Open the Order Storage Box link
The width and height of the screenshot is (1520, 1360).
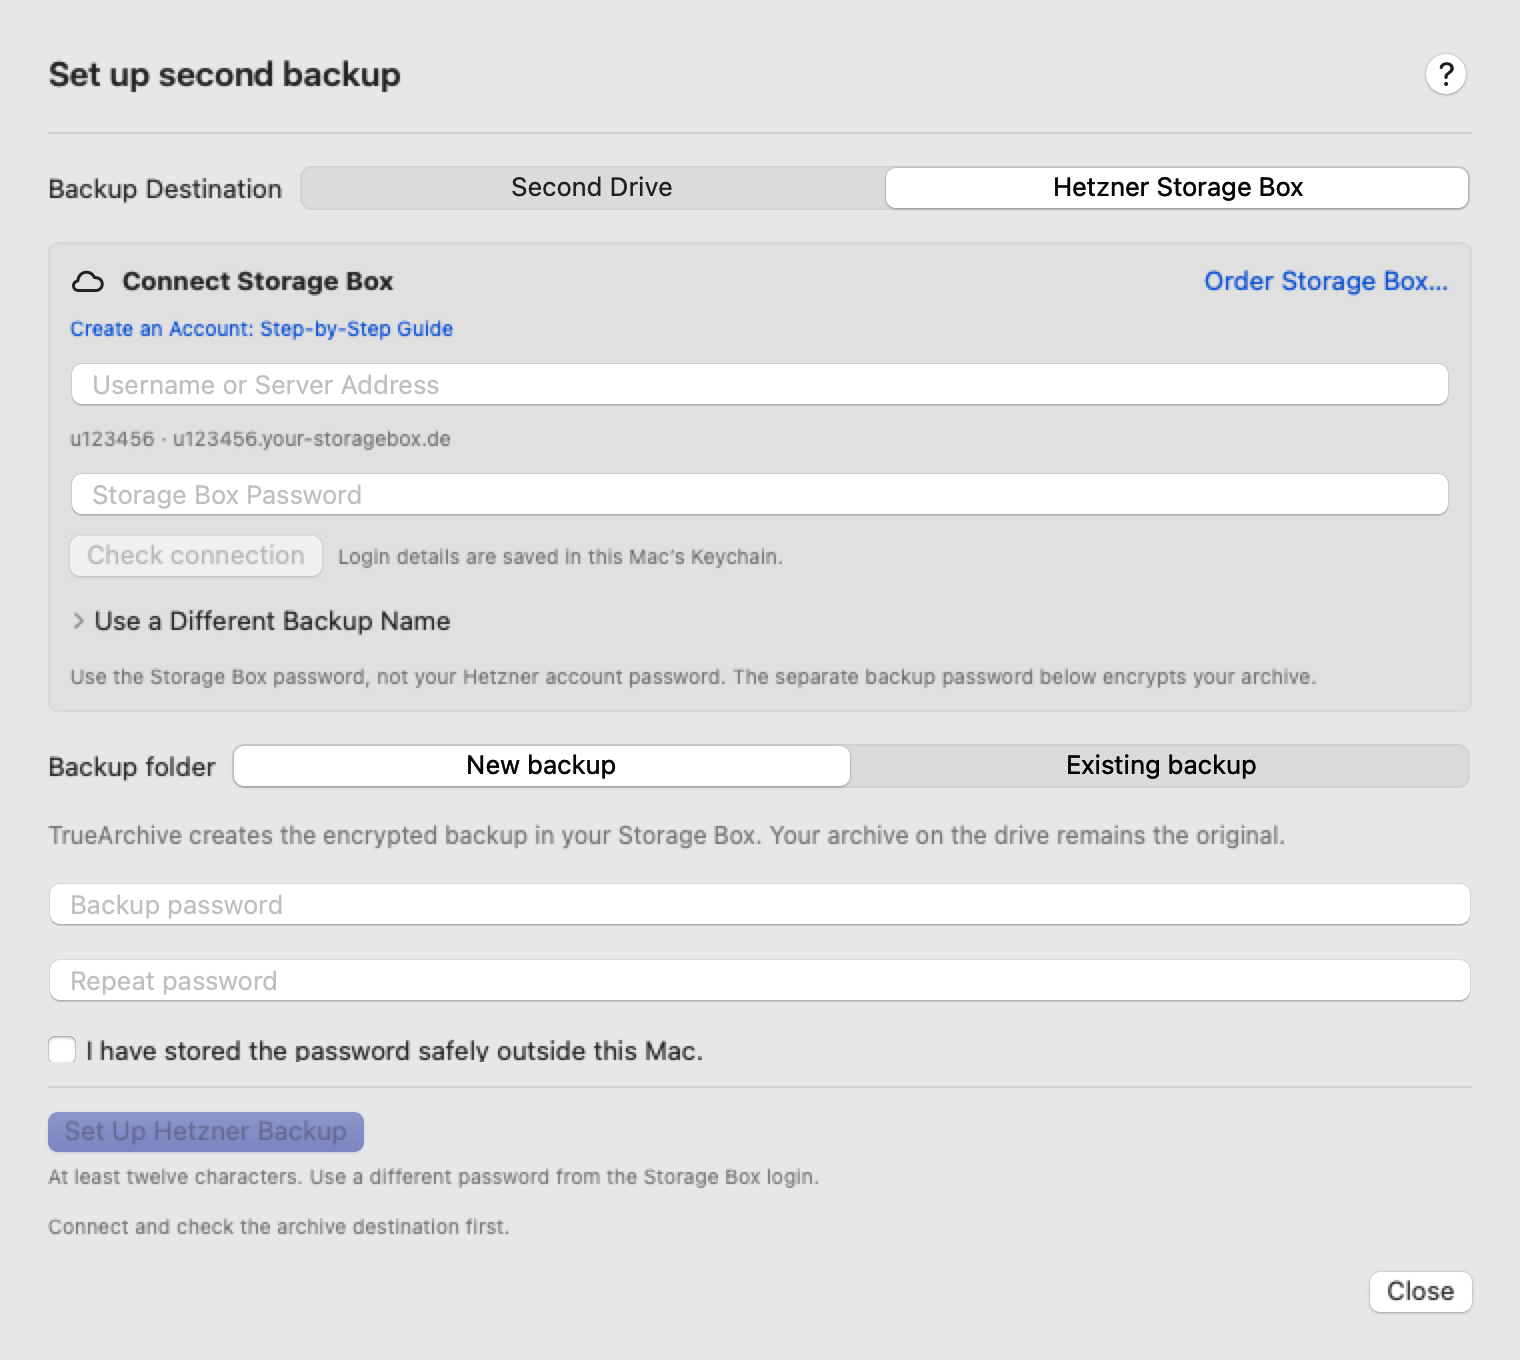1326,281
